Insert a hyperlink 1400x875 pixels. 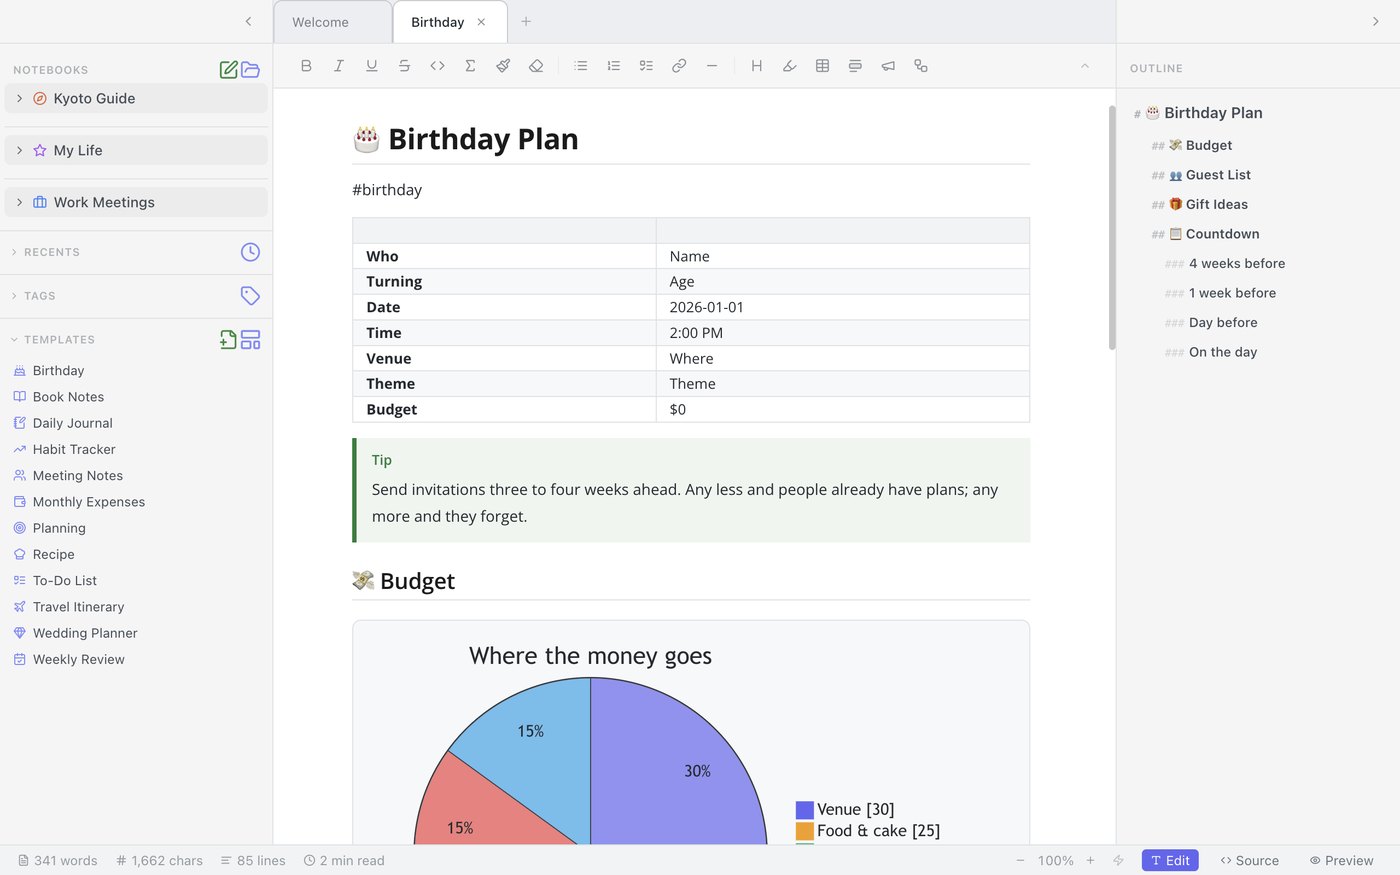pyautogui.click(x=679, y=66)
